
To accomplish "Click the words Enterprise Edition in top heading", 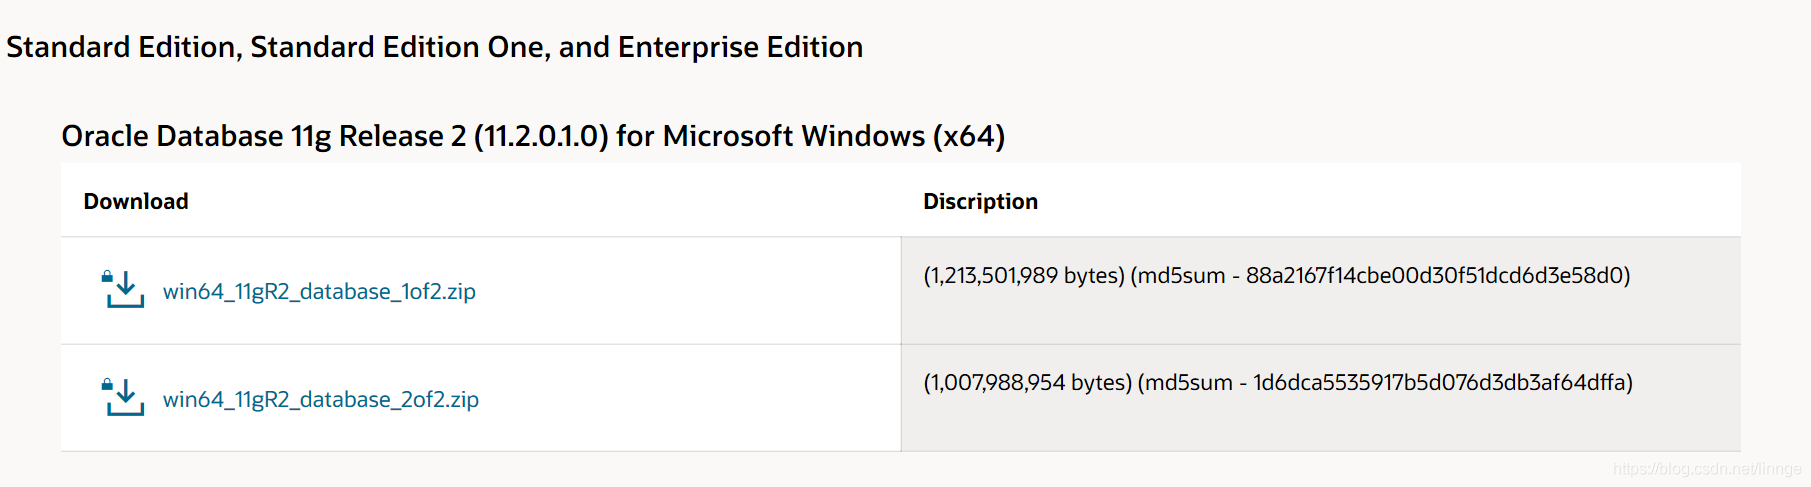I will [x=740, y=47].
